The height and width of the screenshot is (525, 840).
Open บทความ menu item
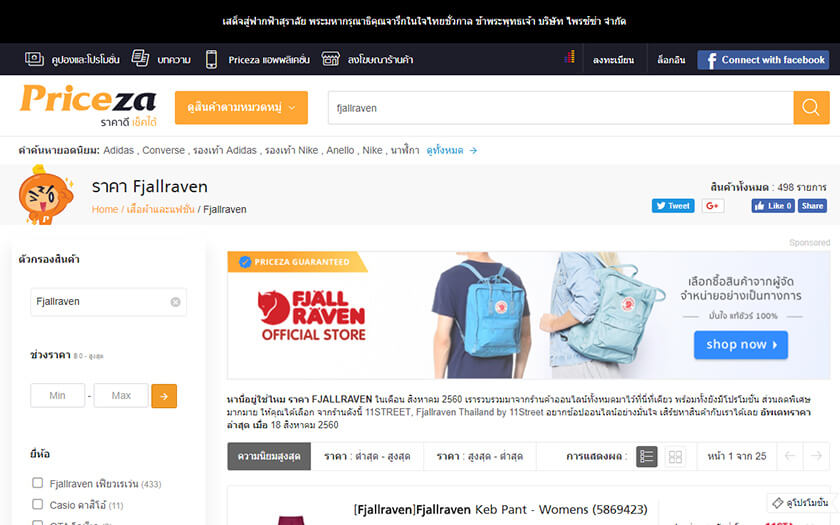(174, 59)
